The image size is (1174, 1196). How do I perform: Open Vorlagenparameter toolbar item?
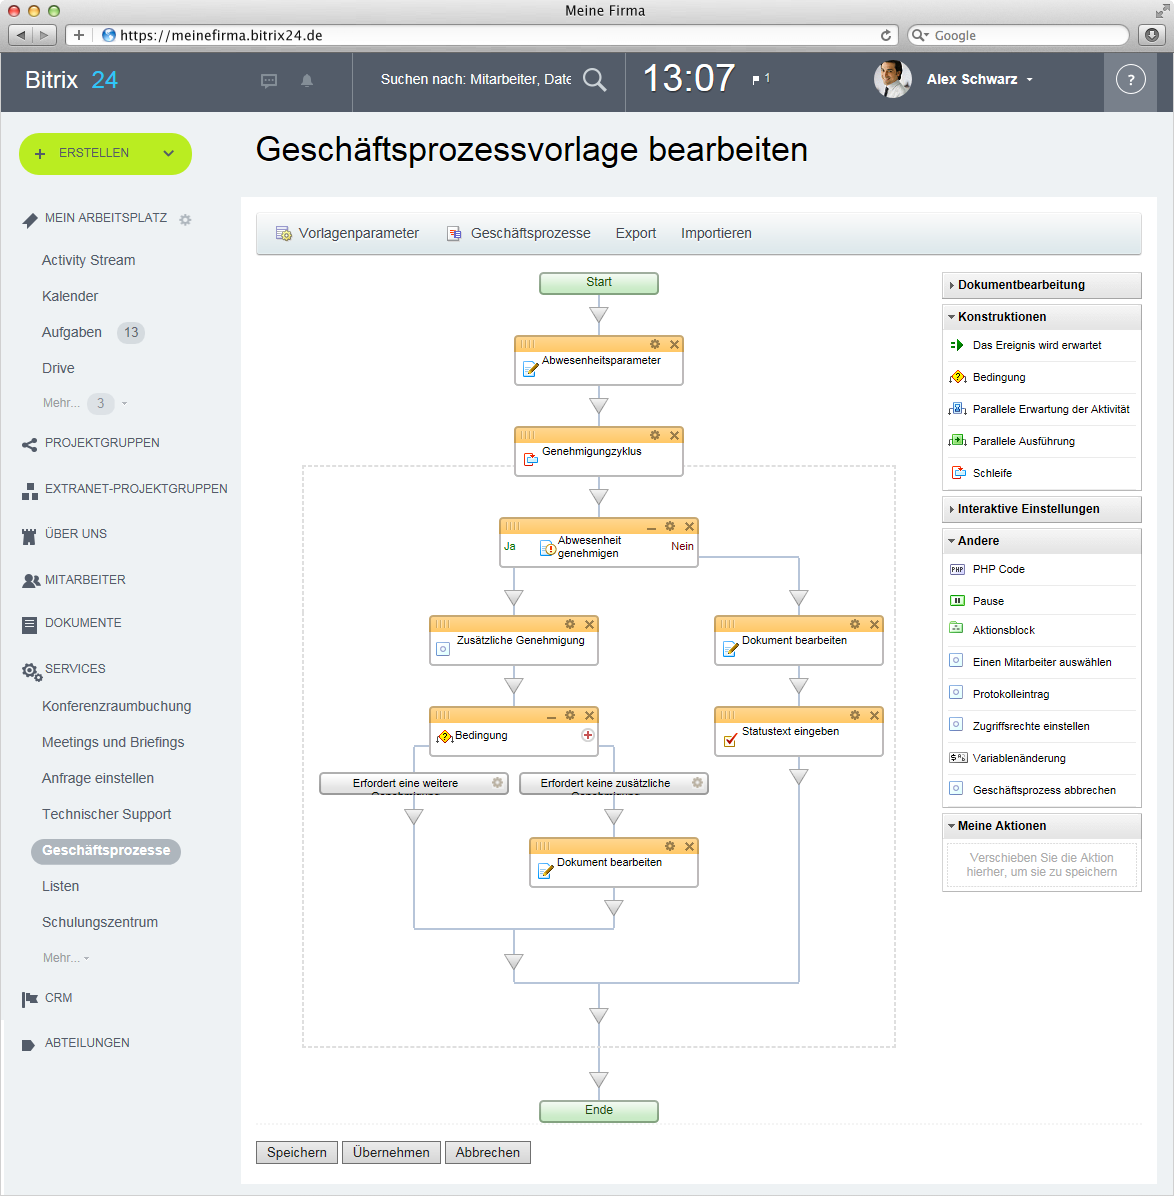coord(347,233)
